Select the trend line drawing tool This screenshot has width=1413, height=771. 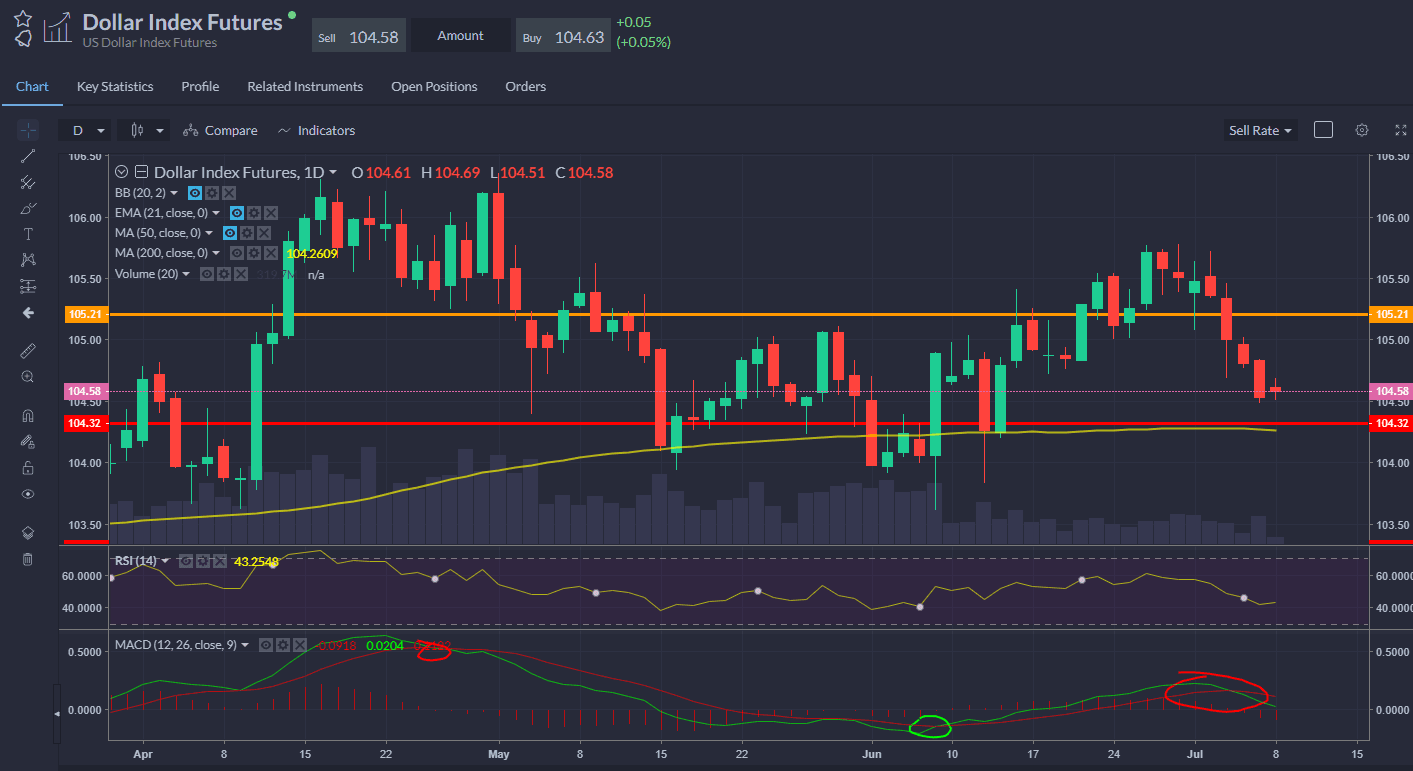[x=28, y=156]
